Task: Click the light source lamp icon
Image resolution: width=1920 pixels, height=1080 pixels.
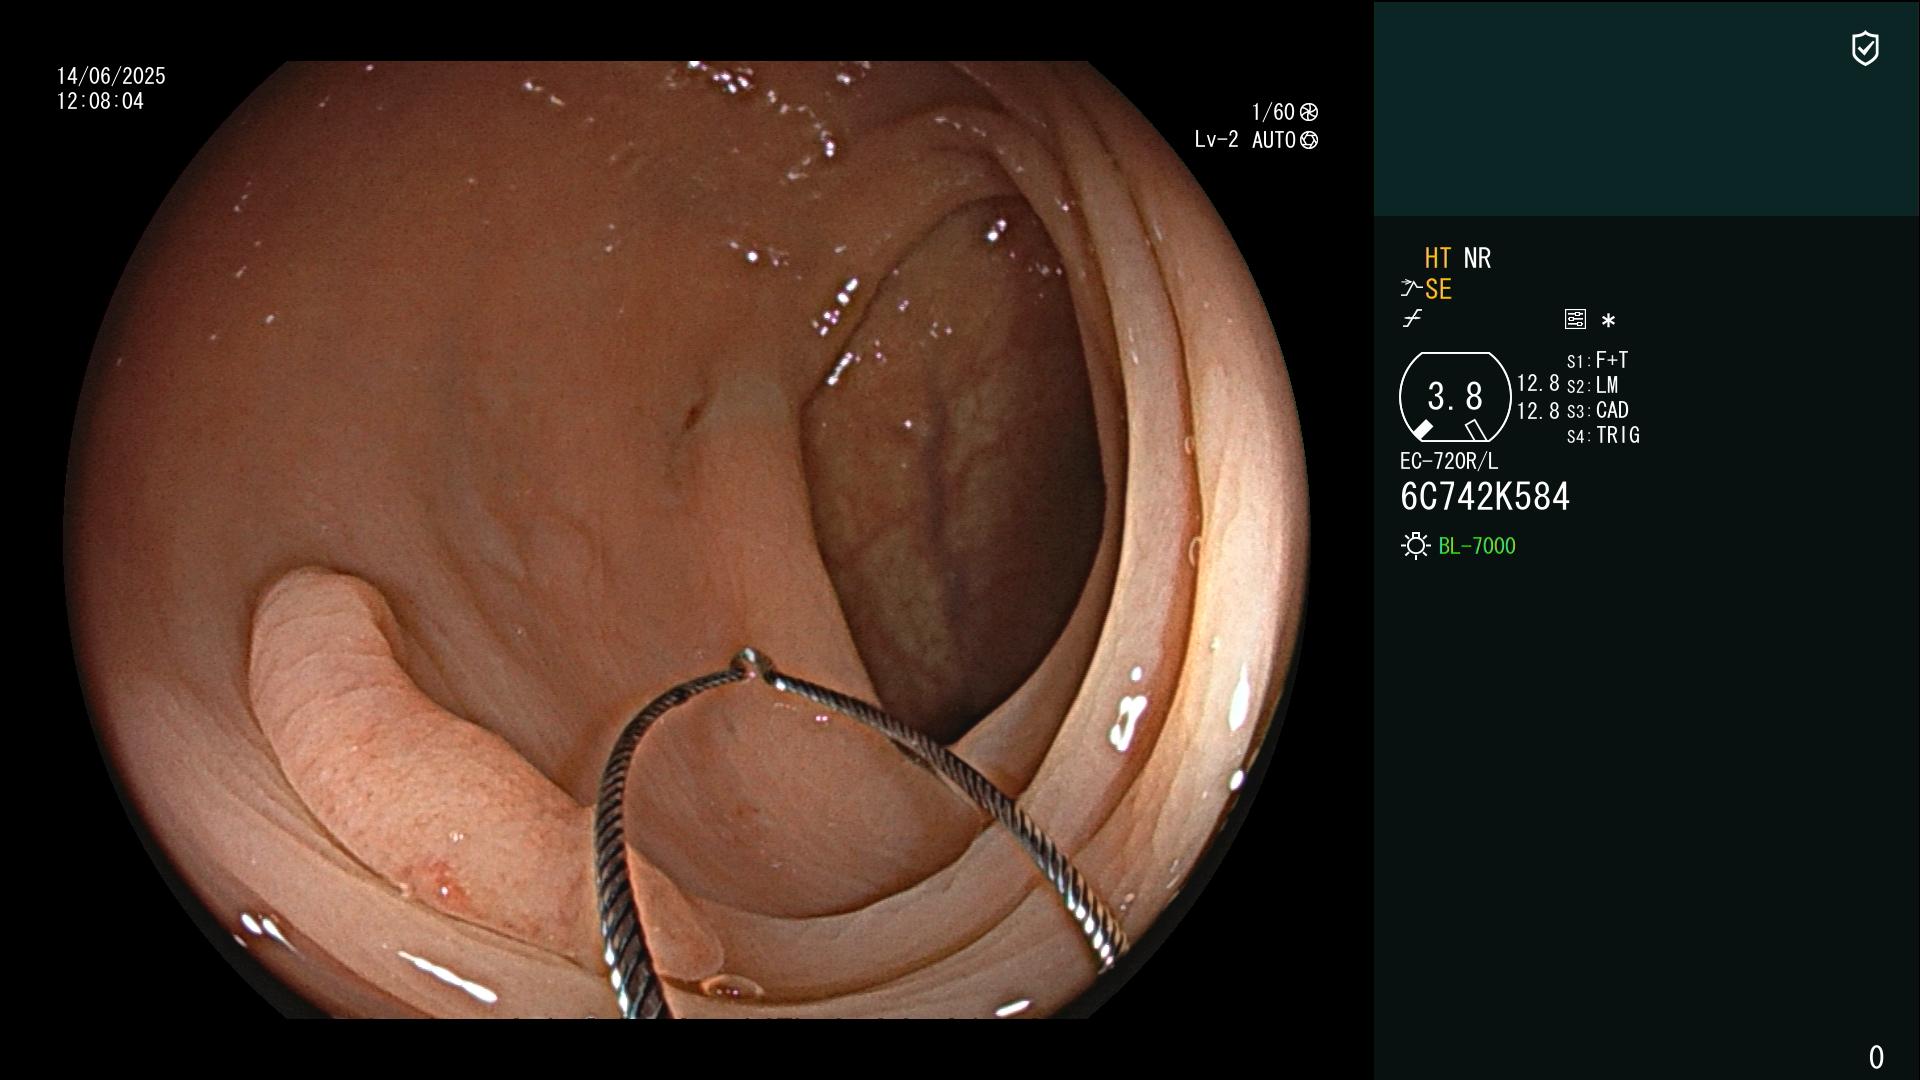Action: coord(1416,546)
